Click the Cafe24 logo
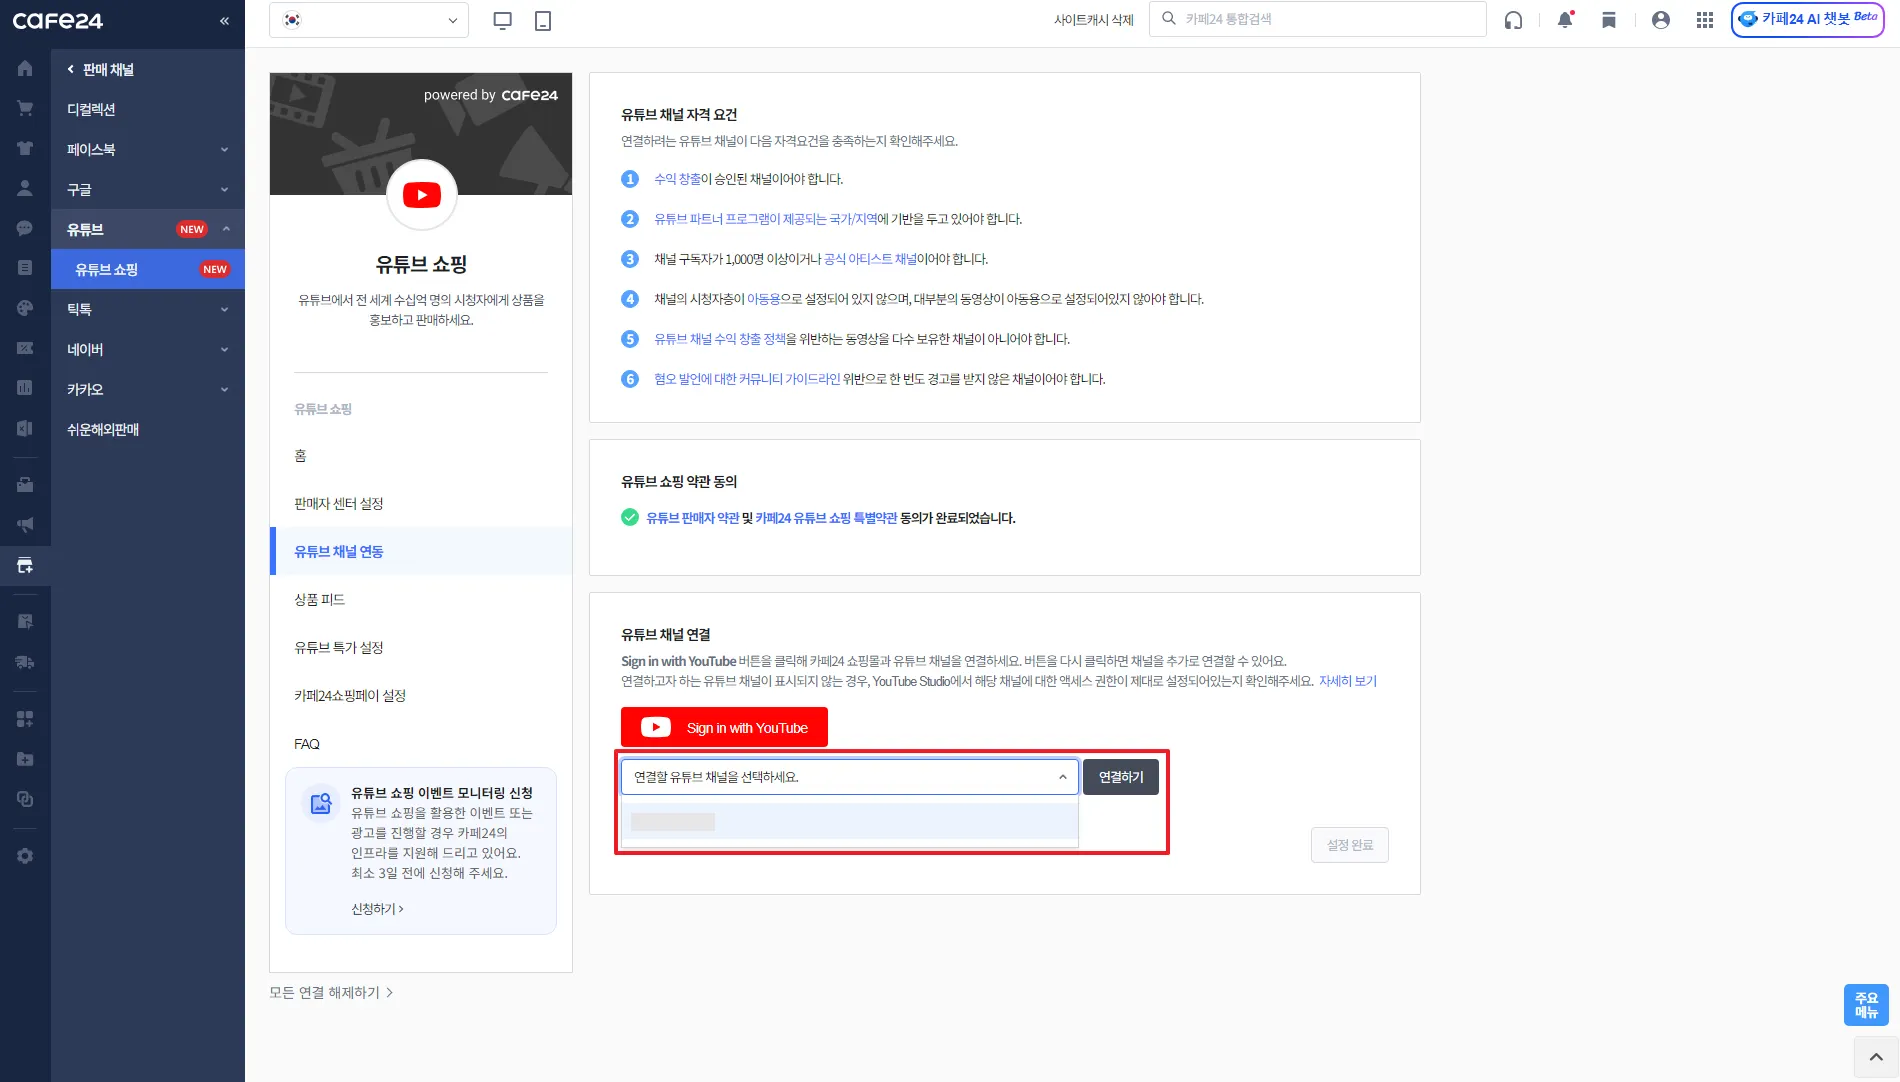Screen dimensions: 1900x1082 click(58, 21)
